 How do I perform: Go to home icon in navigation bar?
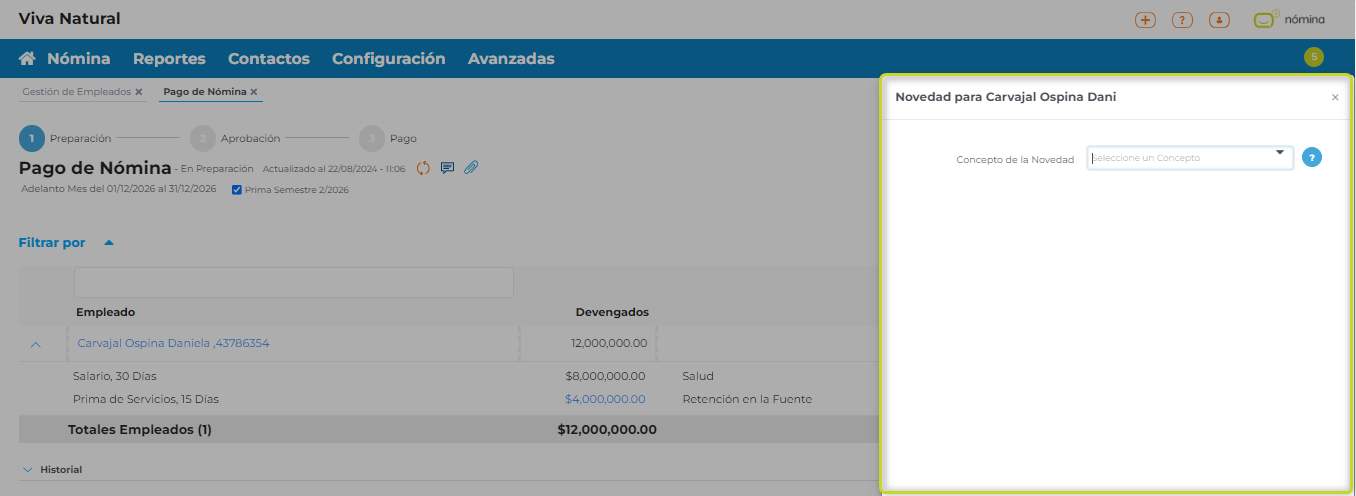click(x=28, y=59)
